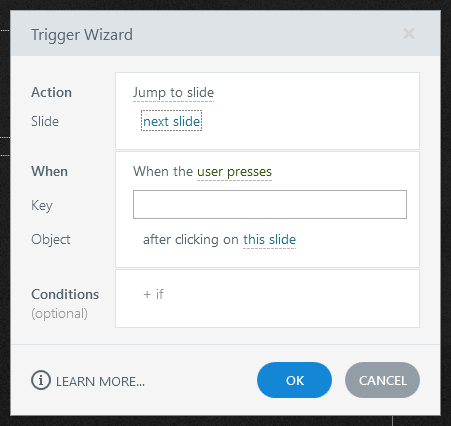
Task: Click the info icon beside Learn More
Action: pos(41,380)
